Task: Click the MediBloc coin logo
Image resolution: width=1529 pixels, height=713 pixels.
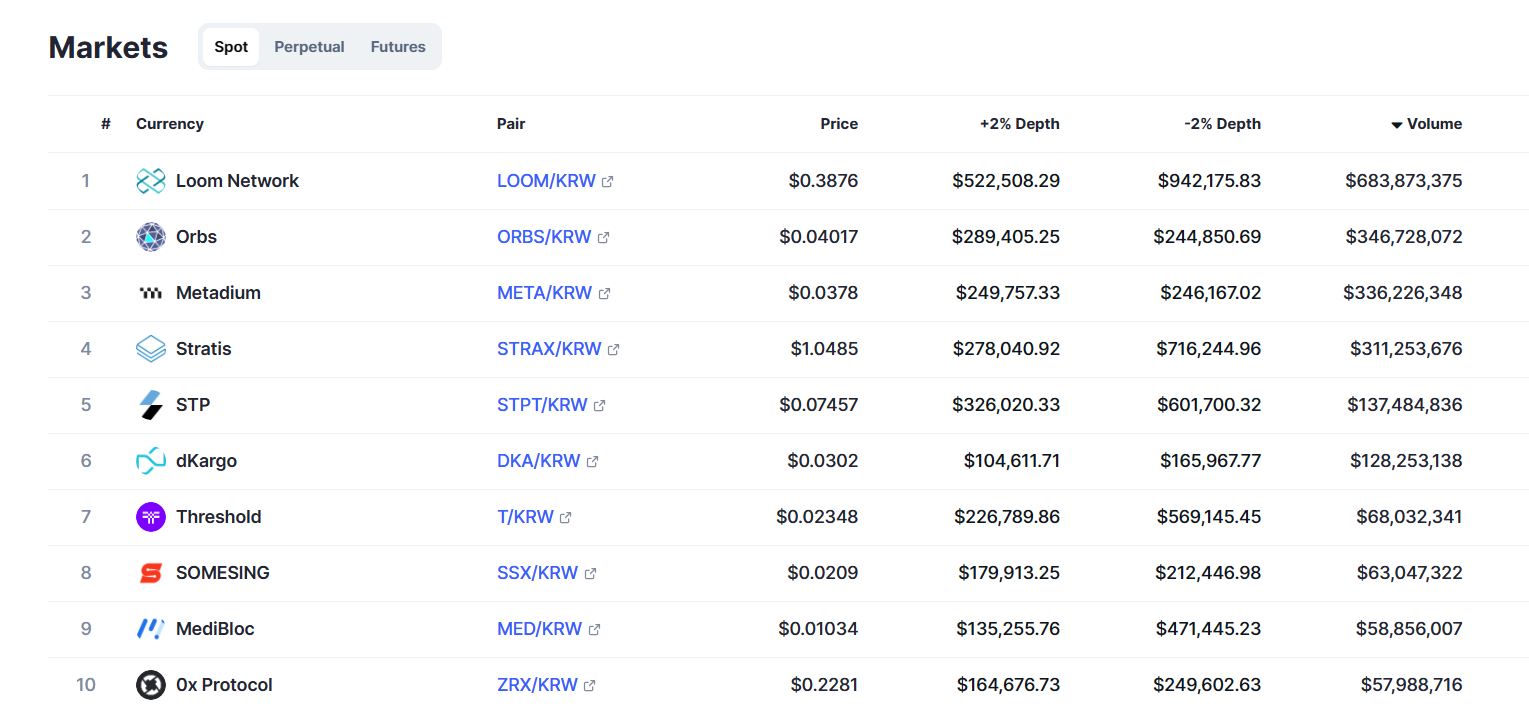Action: [x=151, y=629]
